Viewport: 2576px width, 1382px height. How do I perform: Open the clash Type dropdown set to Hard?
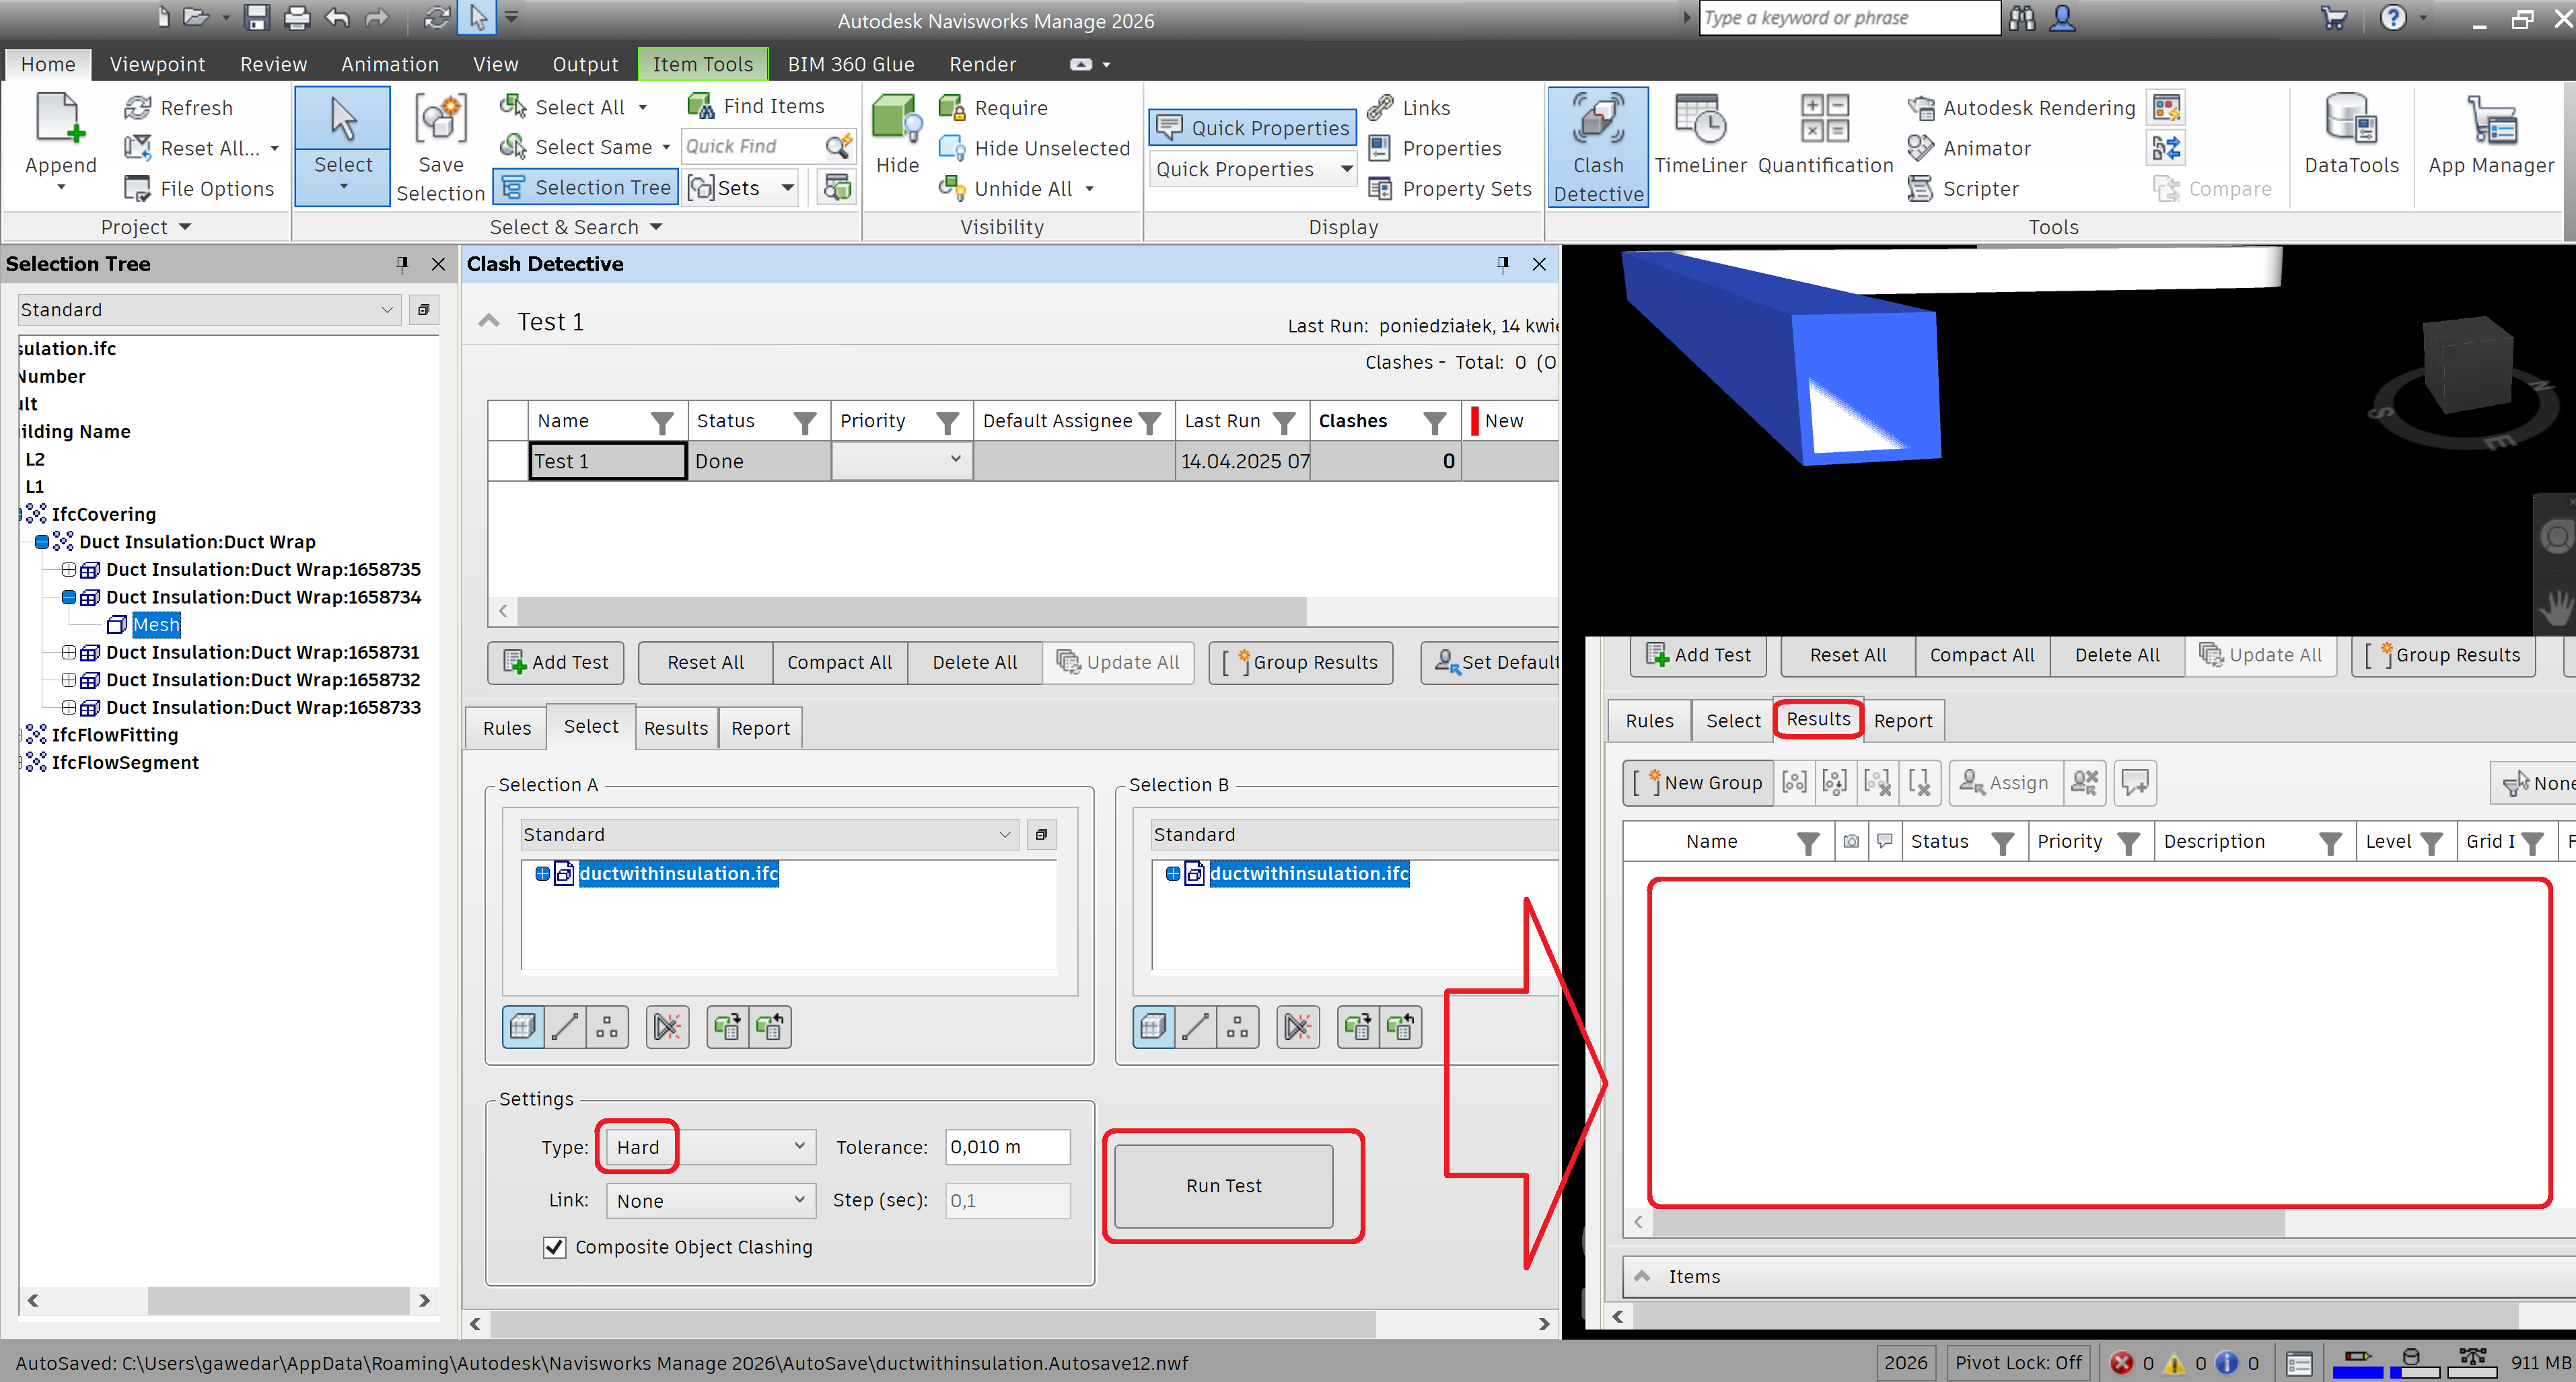(x=710, y=1147)
